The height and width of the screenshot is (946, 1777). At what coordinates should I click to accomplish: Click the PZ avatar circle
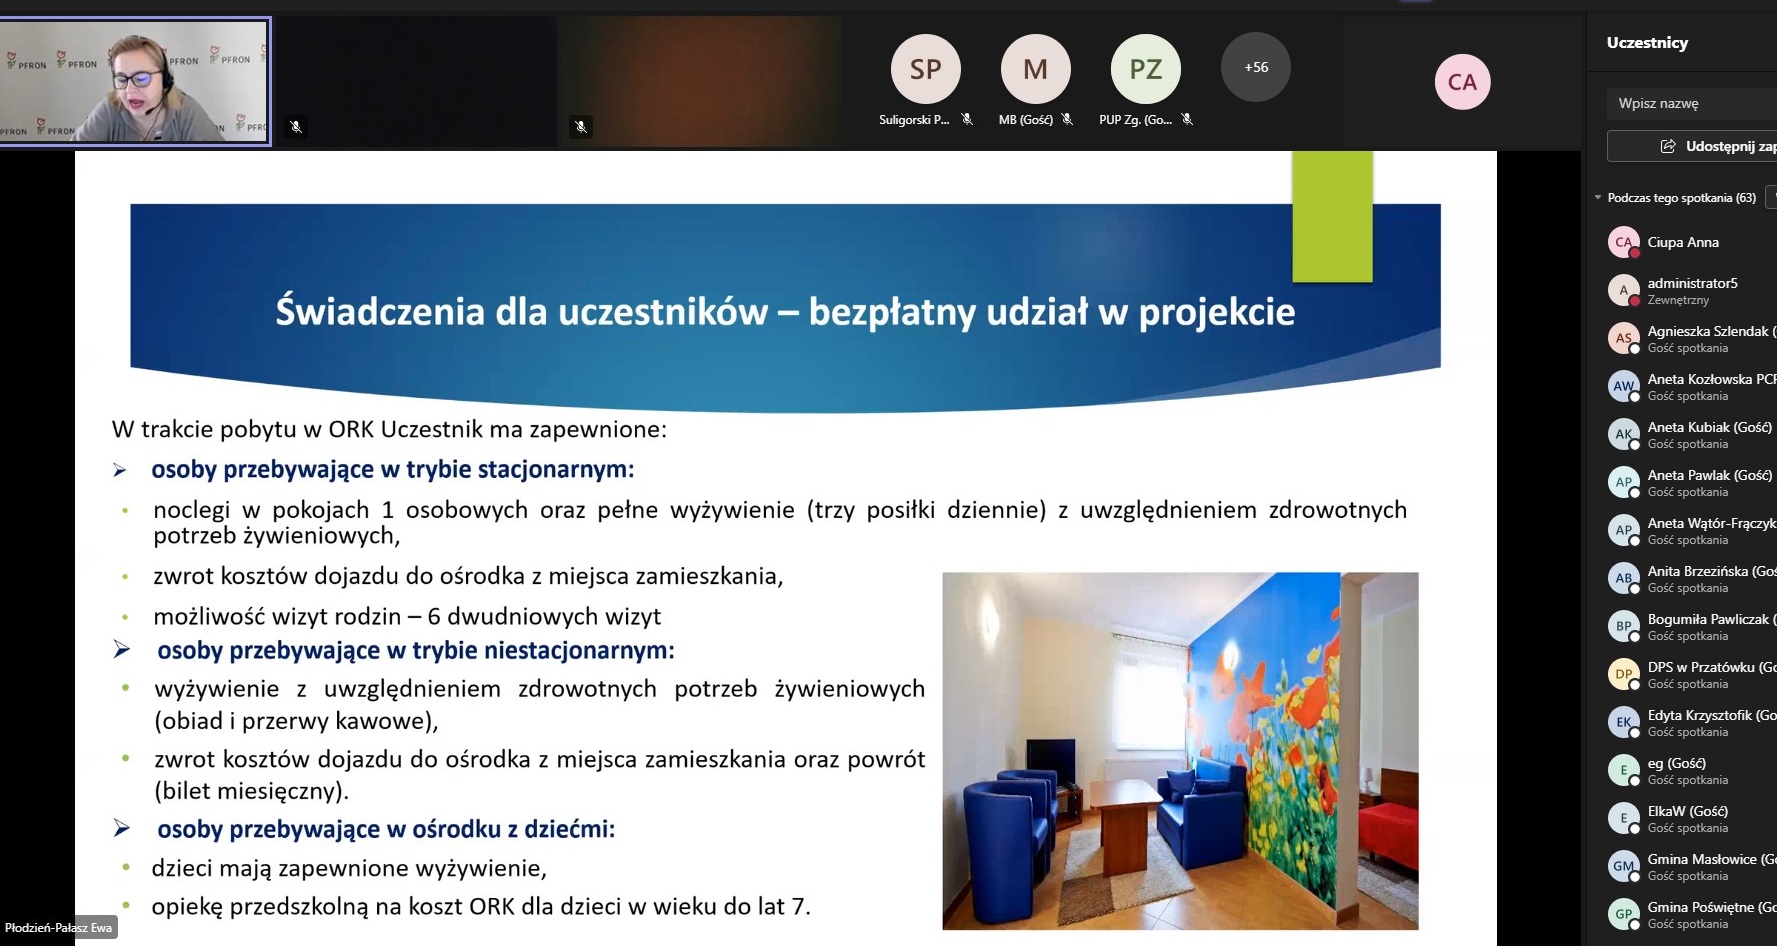(x=1145, y=69)
